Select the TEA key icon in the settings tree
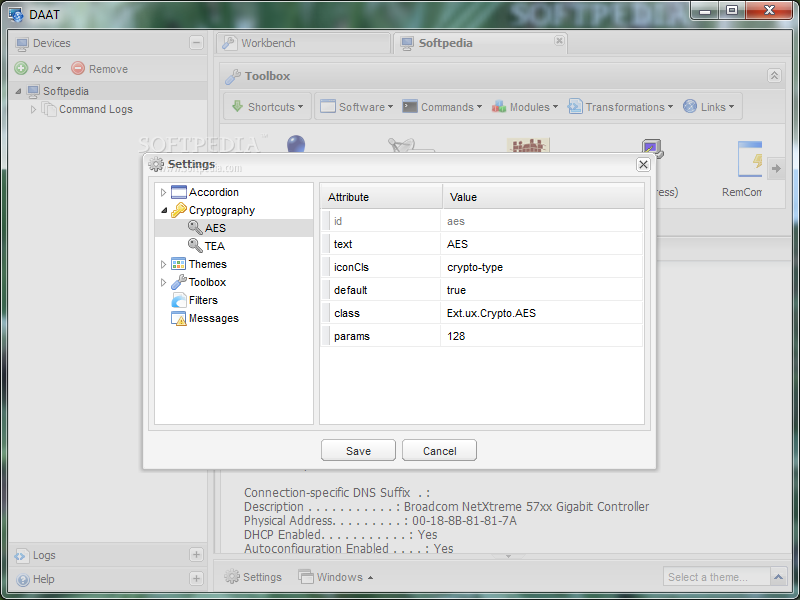800x600 pixels. (195, 245)
